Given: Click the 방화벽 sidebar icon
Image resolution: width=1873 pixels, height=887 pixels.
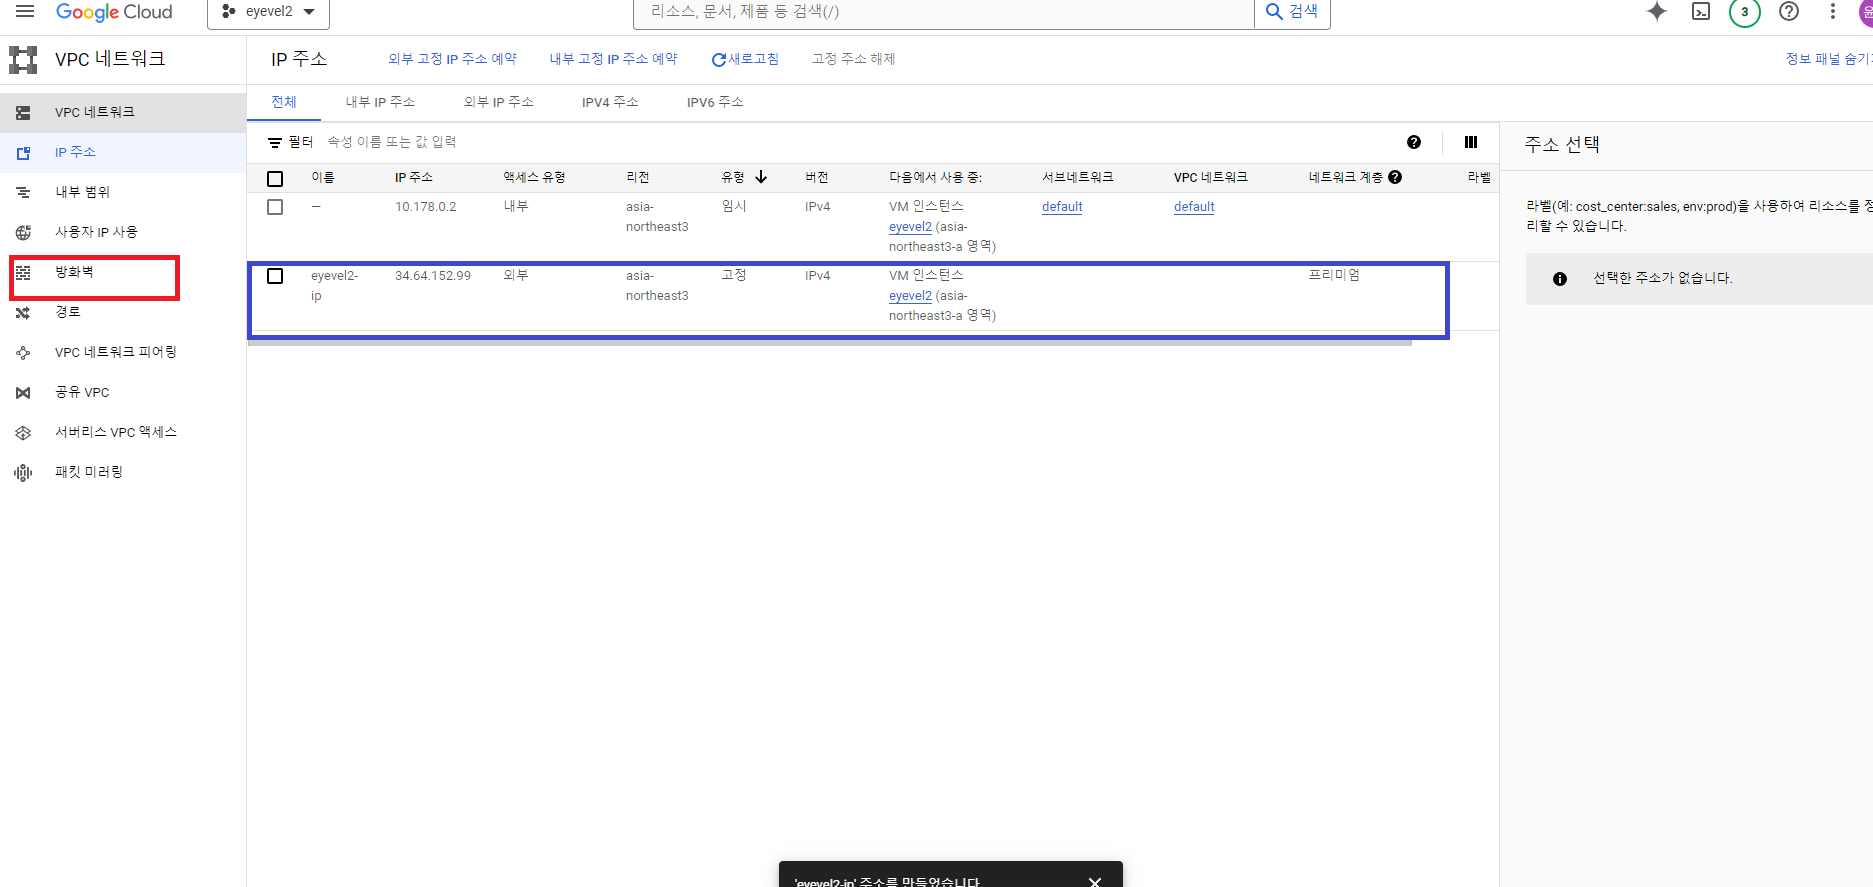Looking at the screenshot, I should (x=23, y=273).
